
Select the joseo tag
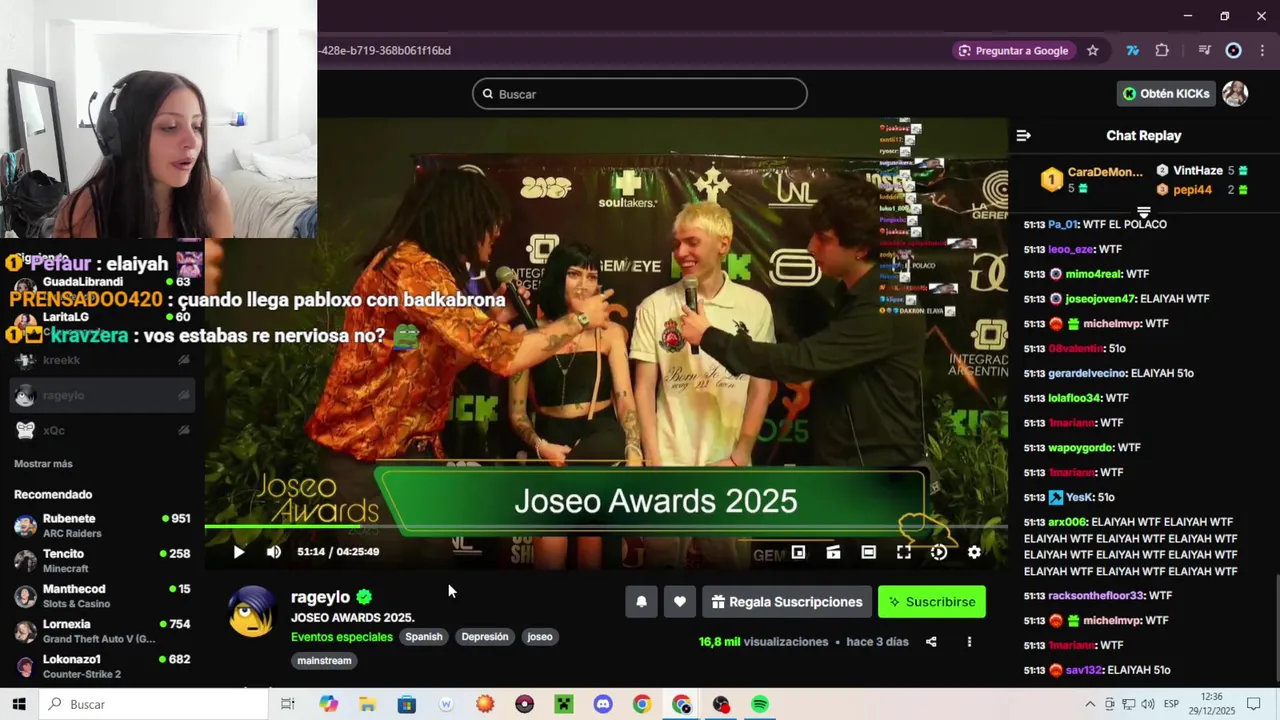click(x=540, y=637)
